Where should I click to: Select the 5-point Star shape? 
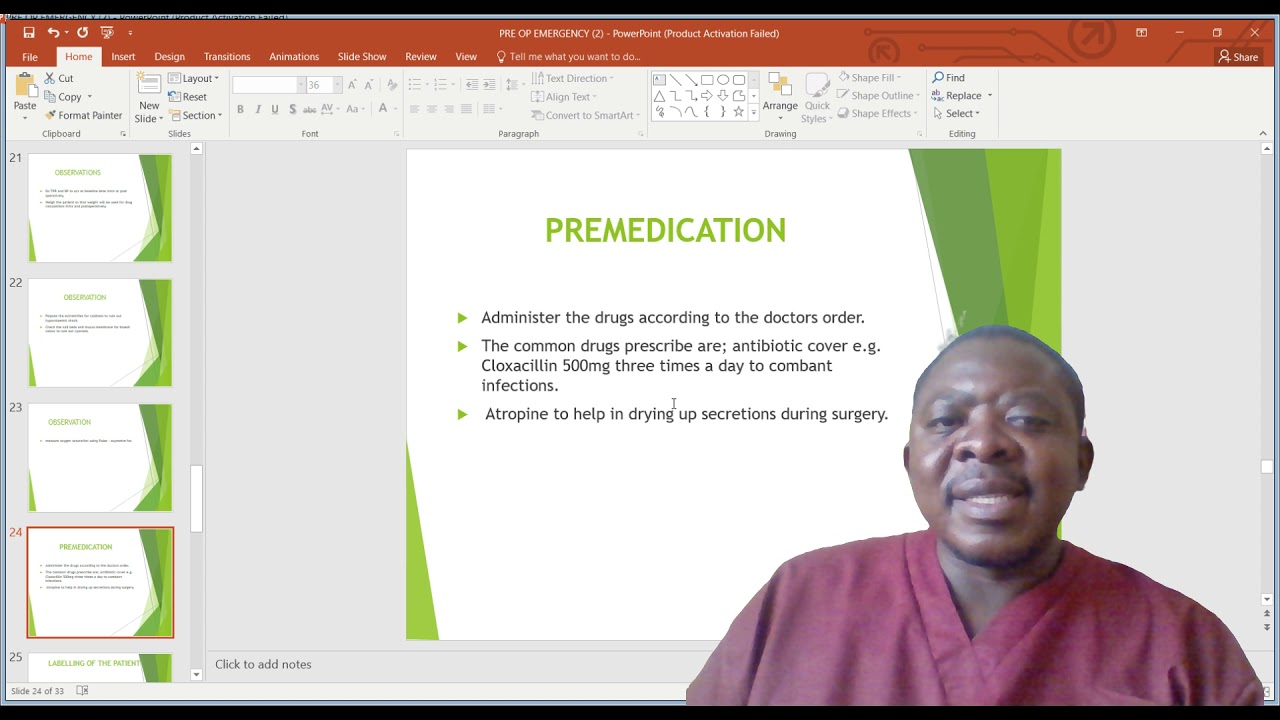pos(739,112)
